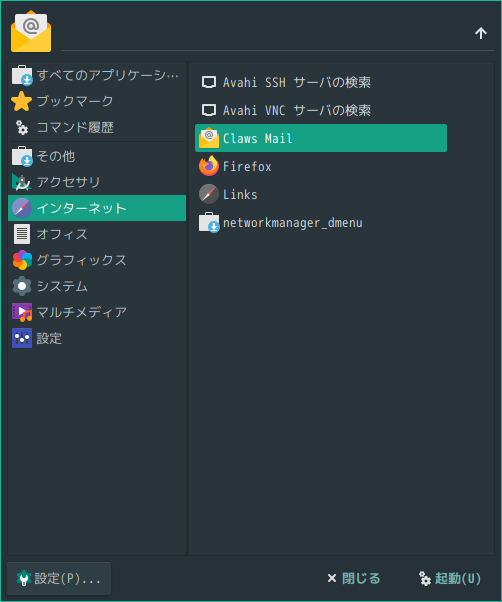Open the オフィス category
Viewport: 502px width, 602px height.
97,234
